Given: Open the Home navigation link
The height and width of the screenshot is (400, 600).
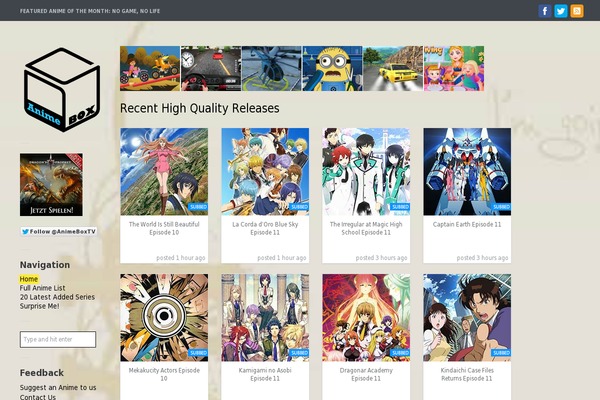Looking at the screenshot, I should [29, 279].
